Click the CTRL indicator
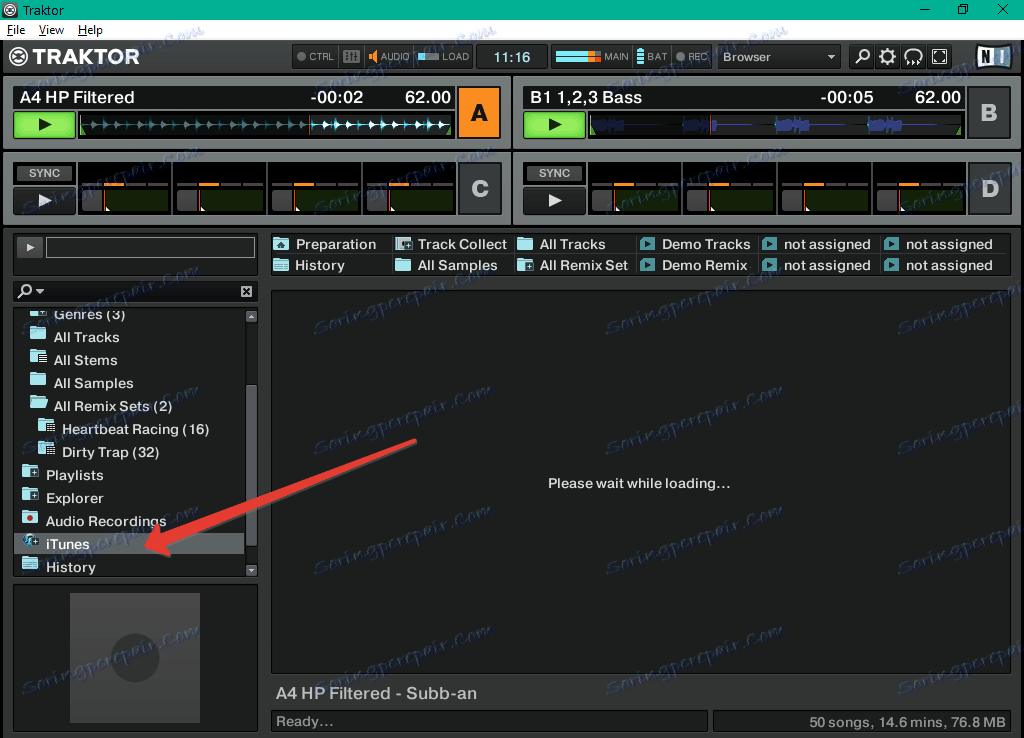Image resolution: width=1024 pixels, height=738 pixels. click(315, 57)
